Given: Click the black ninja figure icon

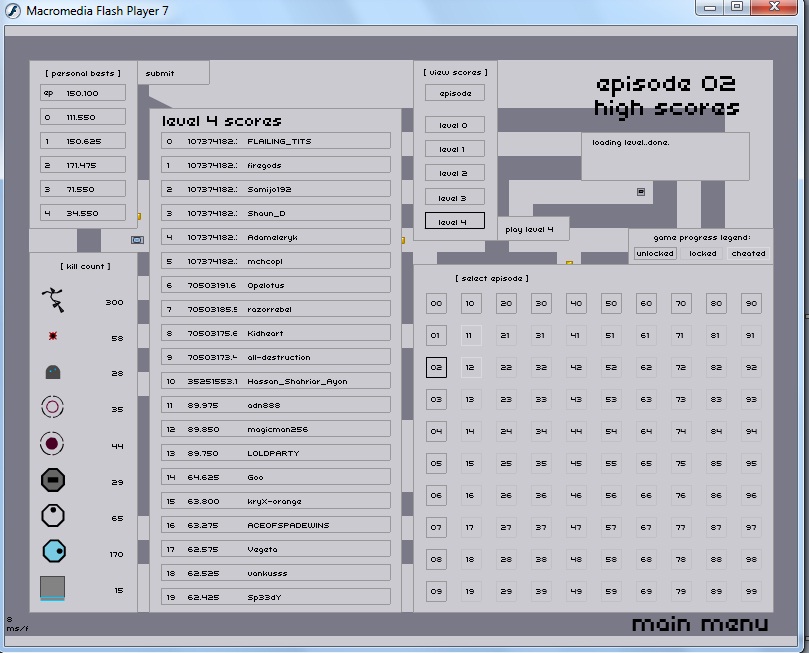Looking at the screenshot, I should (52, 299).
